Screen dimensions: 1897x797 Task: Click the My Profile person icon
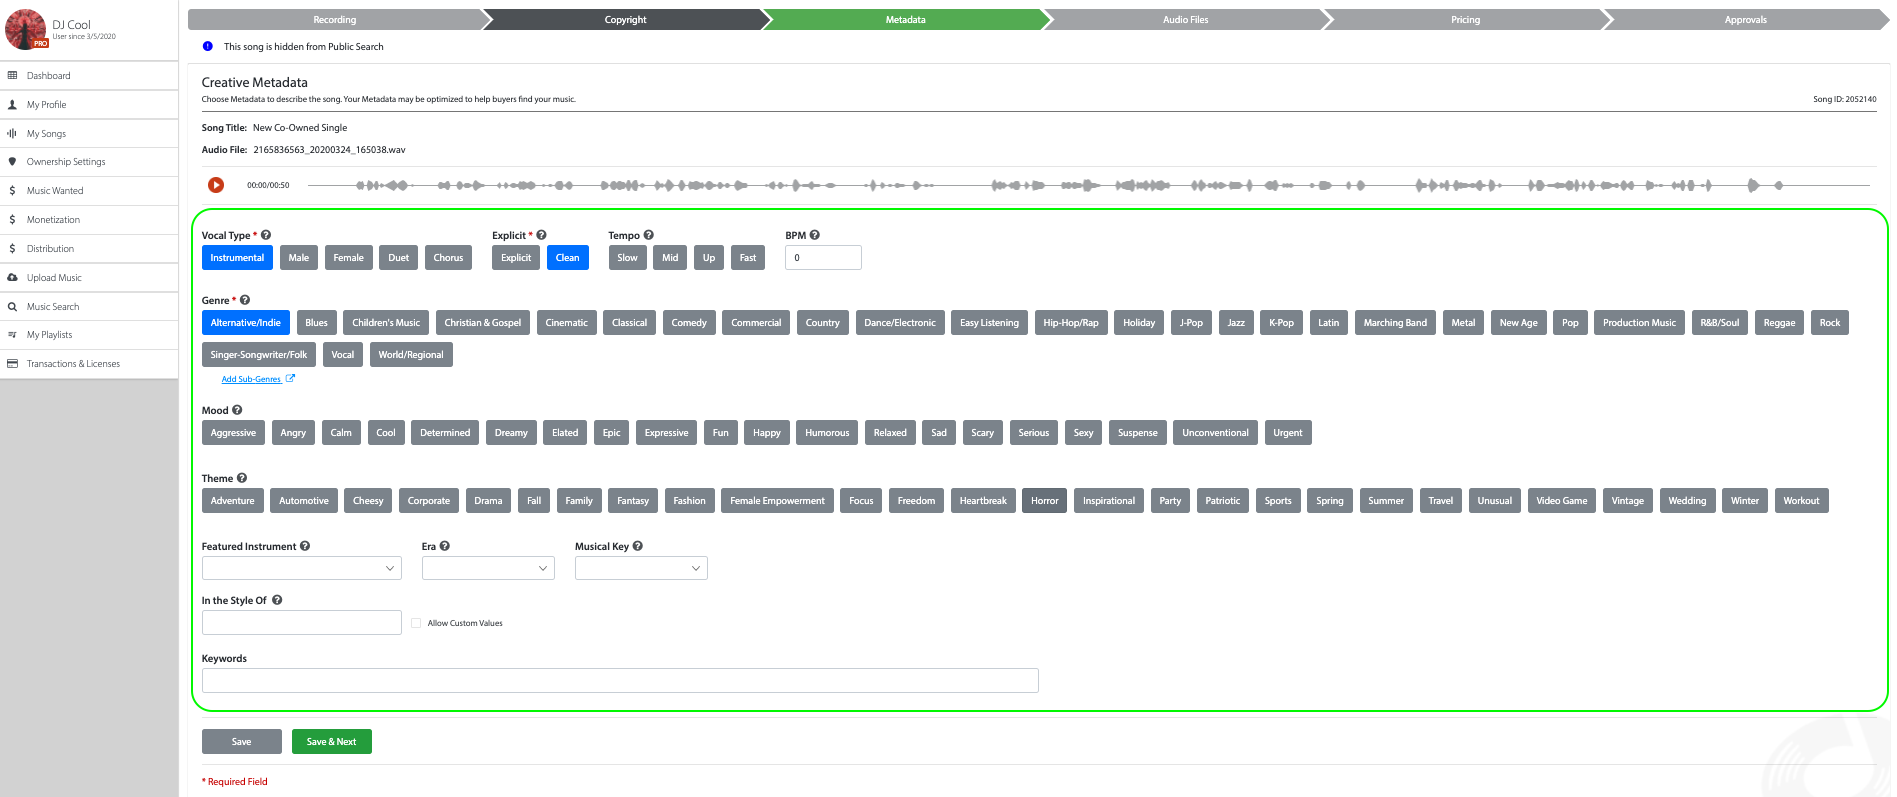[x=12, y=105]
